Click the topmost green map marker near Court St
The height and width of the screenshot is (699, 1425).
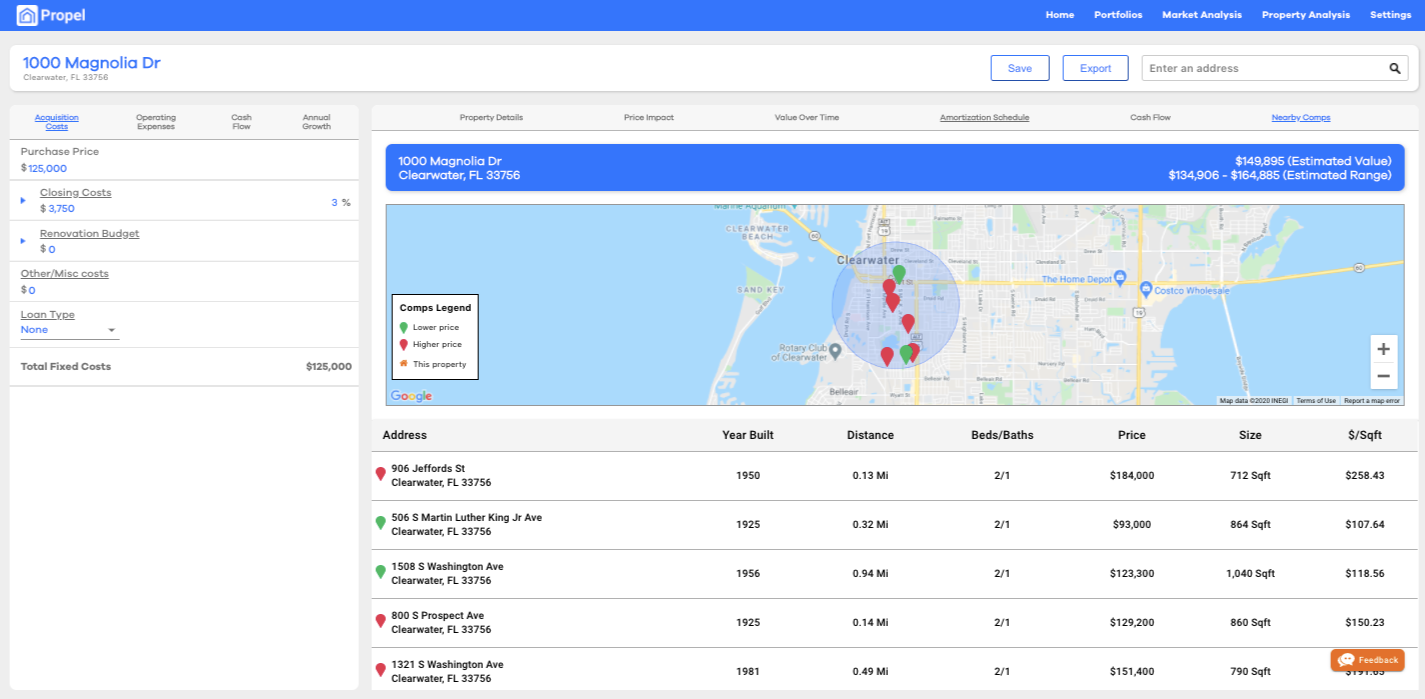[899, 274]
